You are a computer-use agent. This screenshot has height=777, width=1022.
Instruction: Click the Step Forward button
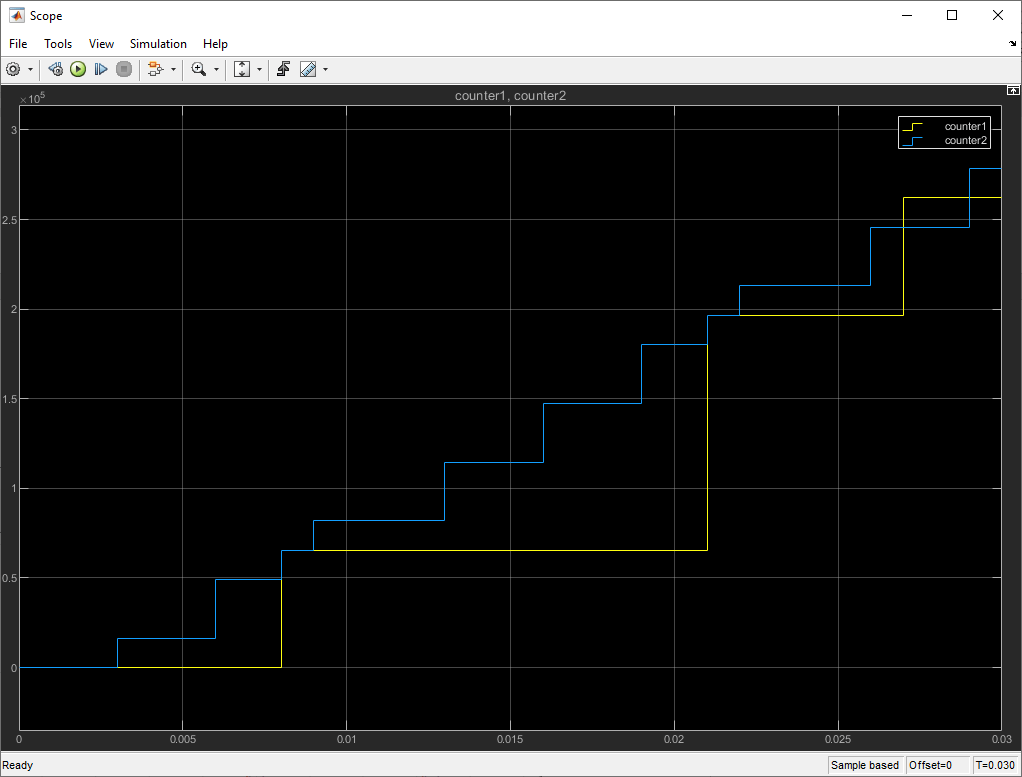100,69
